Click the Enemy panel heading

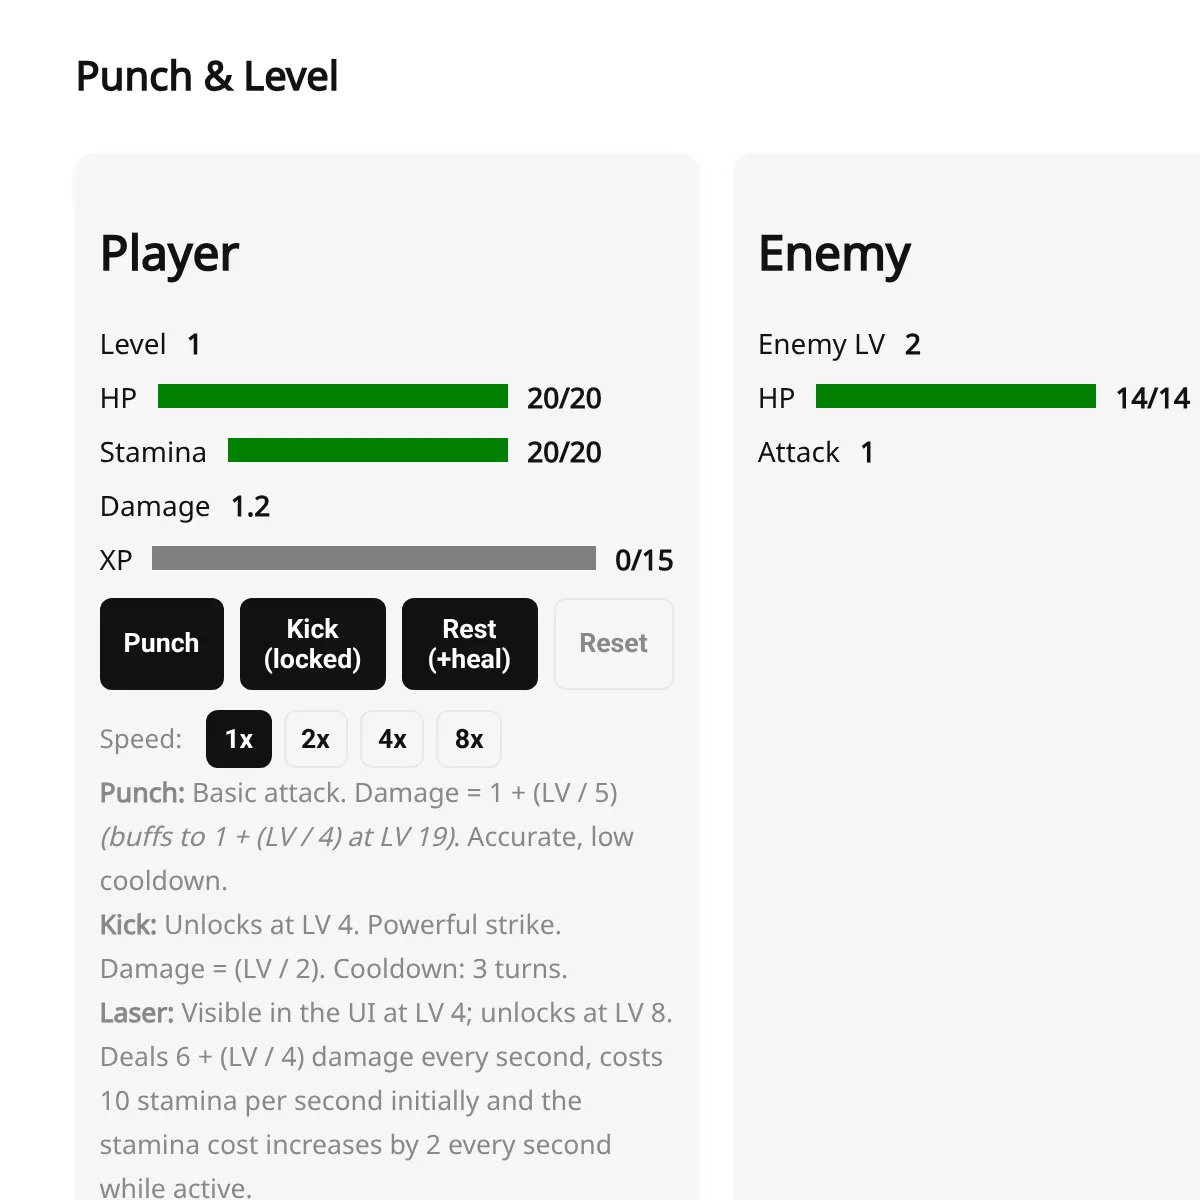point(835,253)
